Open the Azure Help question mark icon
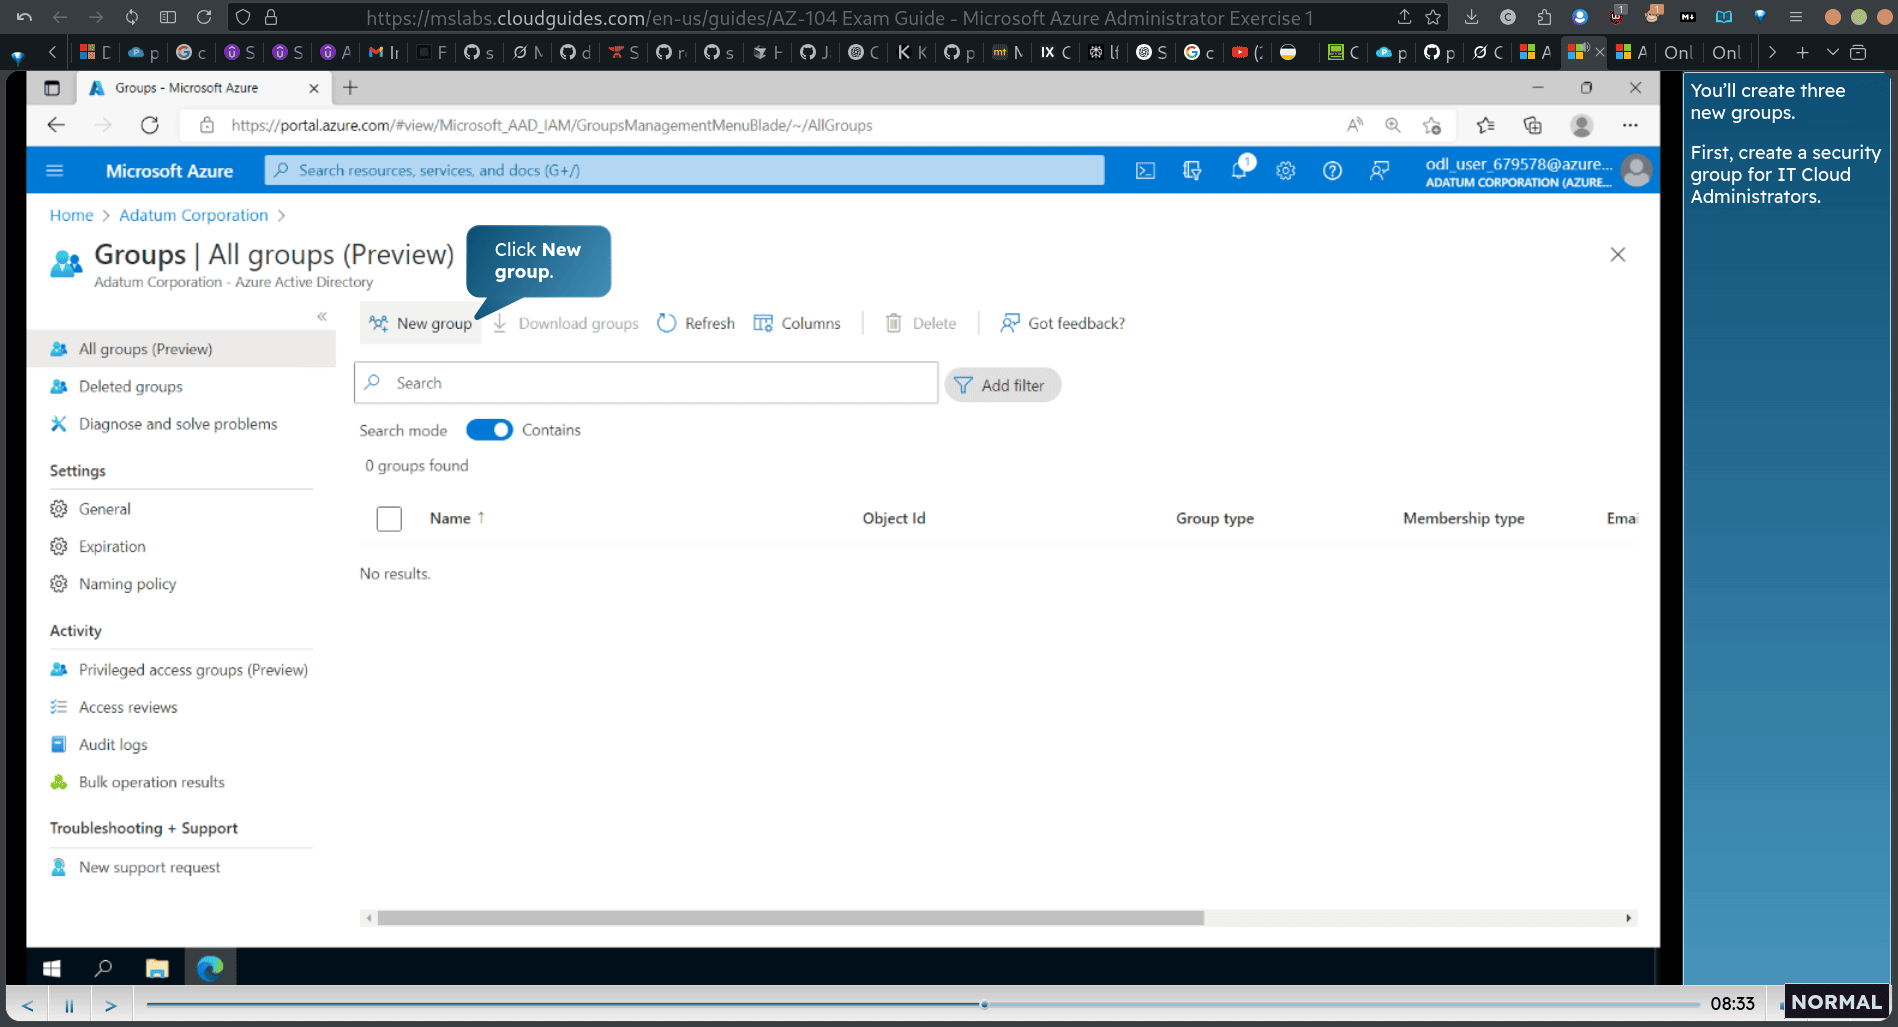This screenshot has height=1027, width=1898. [1332, 171]
